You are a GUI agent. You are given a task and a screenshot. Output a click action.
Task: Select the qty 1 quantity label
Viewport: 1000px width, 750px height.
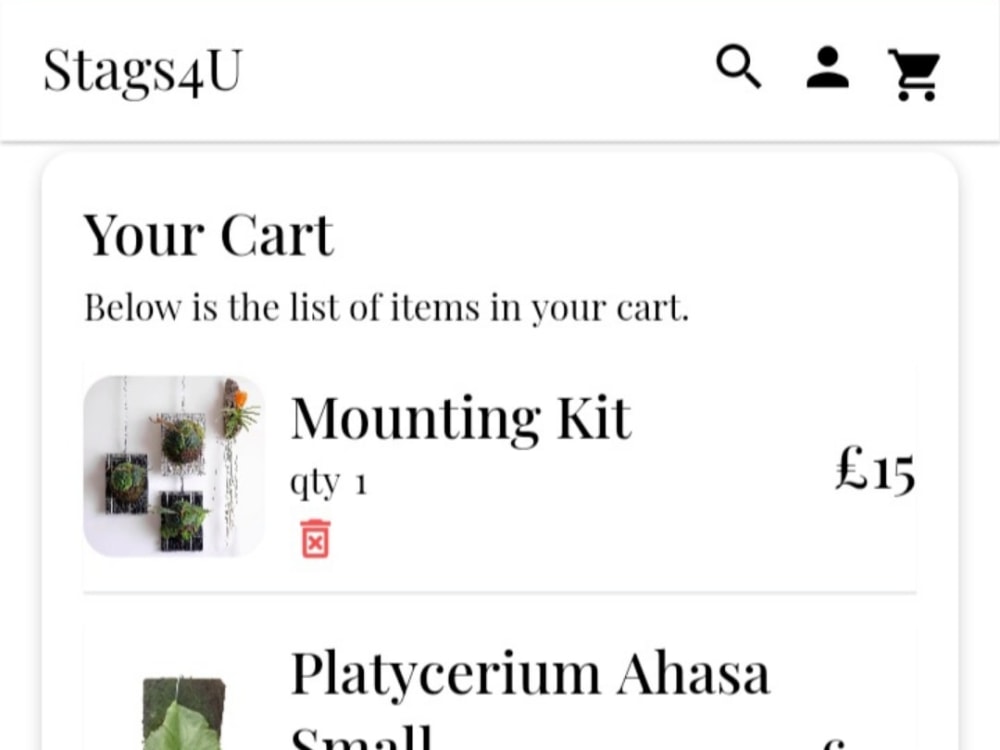coord(328,483)
